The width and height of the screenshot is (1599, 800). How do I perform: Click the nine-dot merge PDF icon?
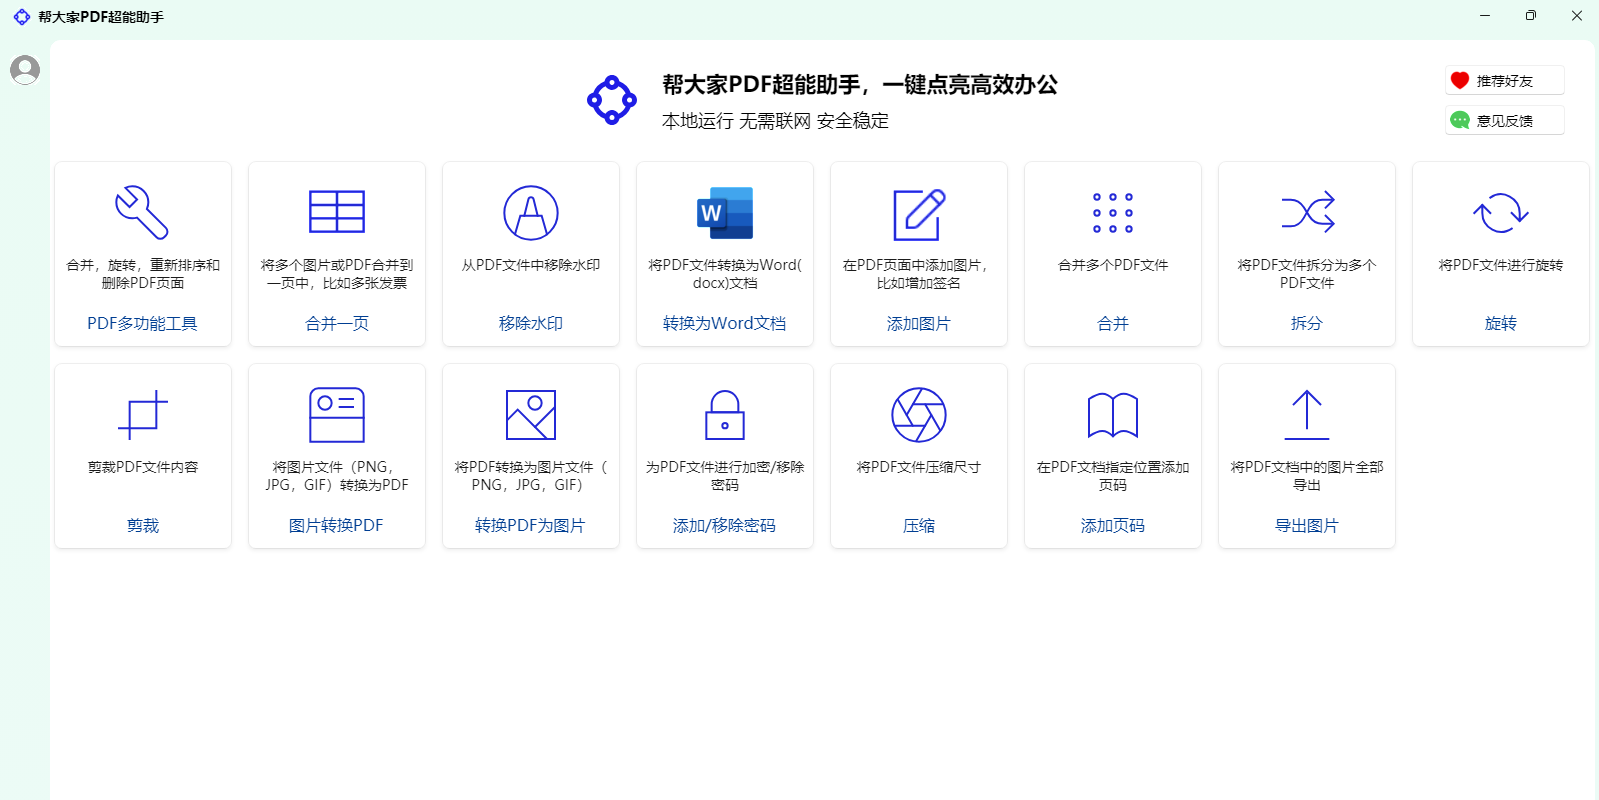1112,213
